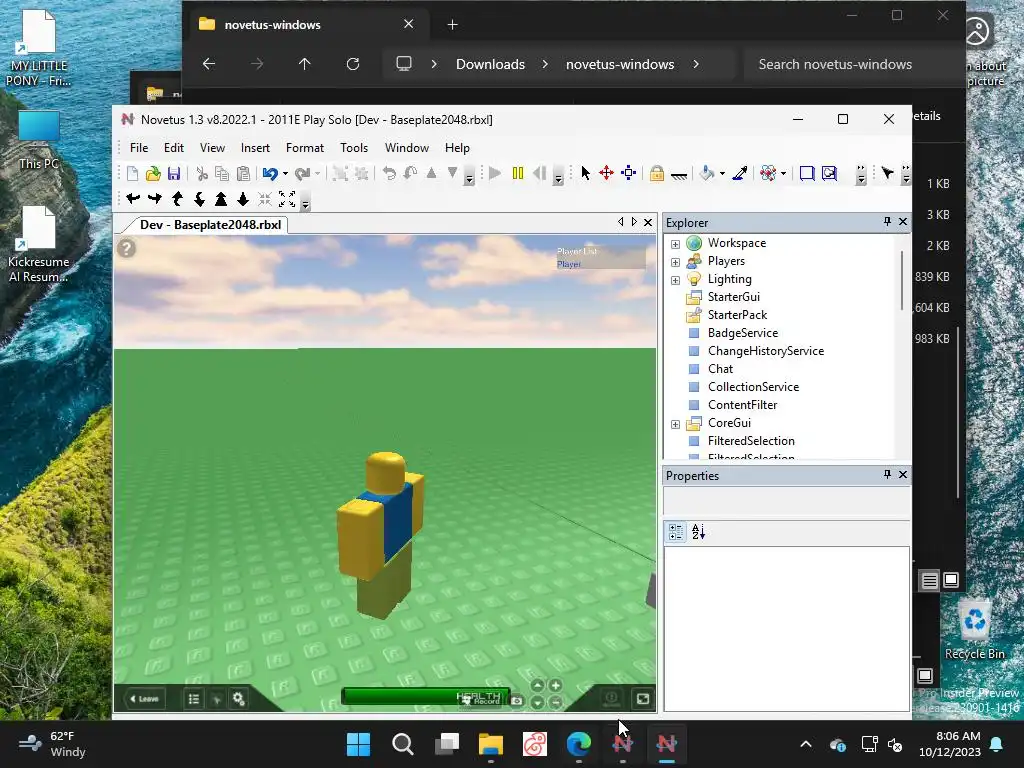The width and height of the screenshot is (1024, 768).
Task: Click the File Explorer window vertical scrollbar
Action: click(x=958, y=411)
